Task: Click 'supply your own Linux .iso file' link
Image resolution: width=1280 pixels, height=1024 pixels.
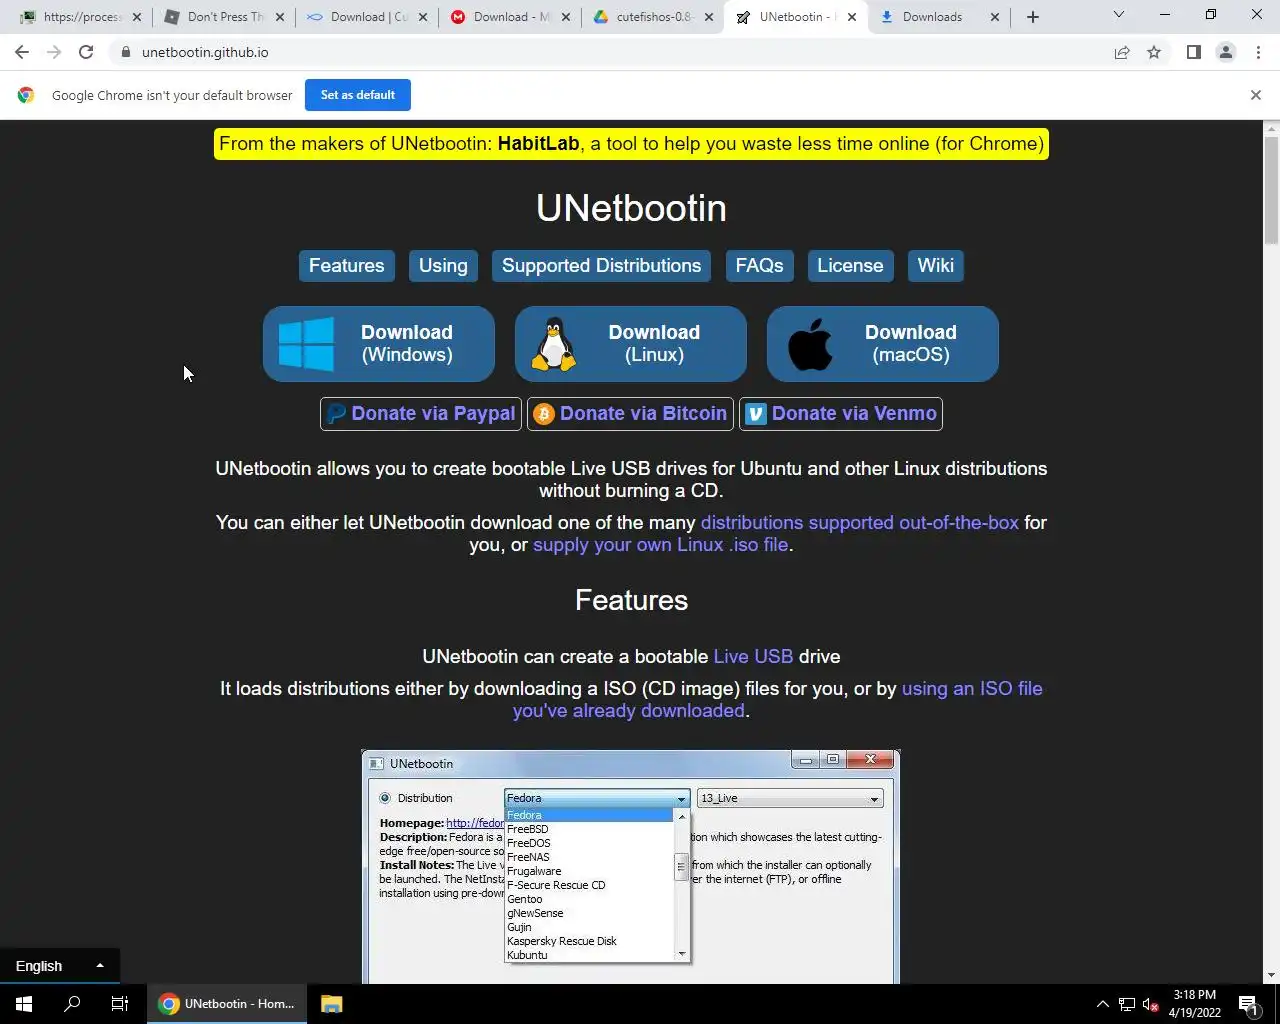Action: (x=660, y=545)
